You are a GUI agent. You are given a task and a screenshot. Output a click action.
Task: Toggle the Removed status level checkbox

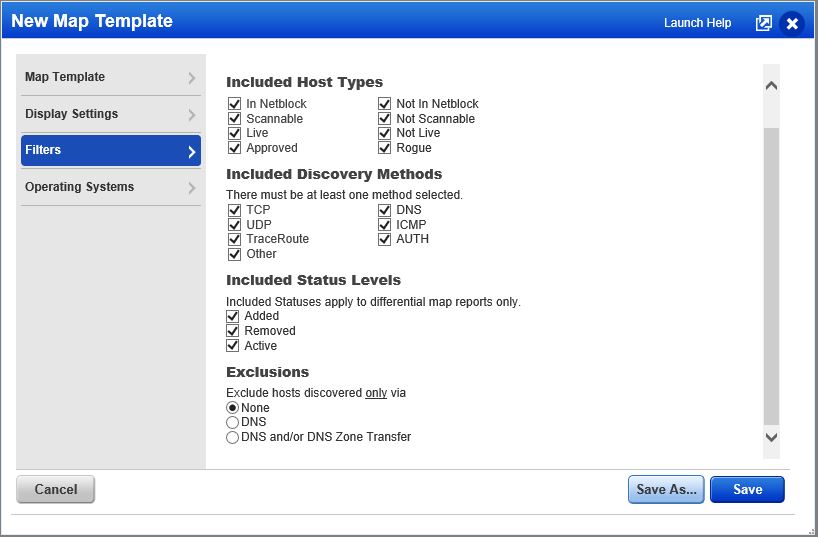coord(234,331)
